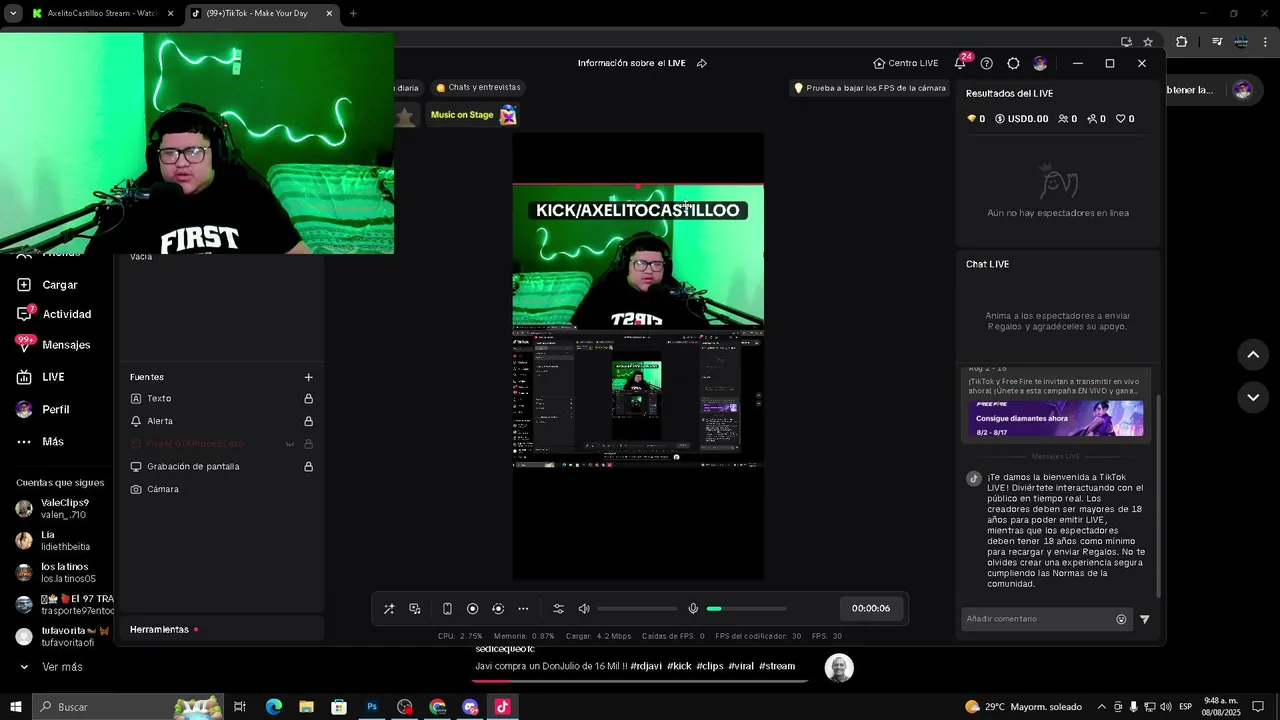Switch to phone portrait layout icon
This screenshot has width=1280, height=720.
447,609
